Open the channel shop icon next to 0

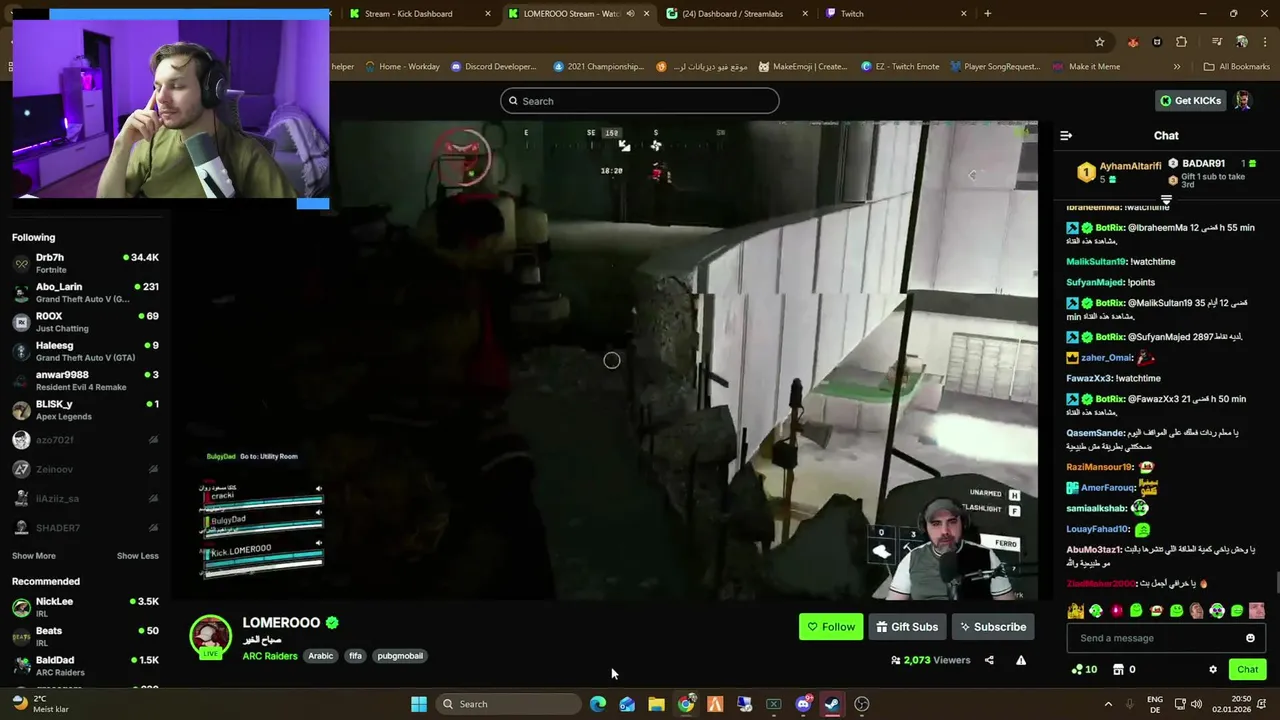point(1118,669)
